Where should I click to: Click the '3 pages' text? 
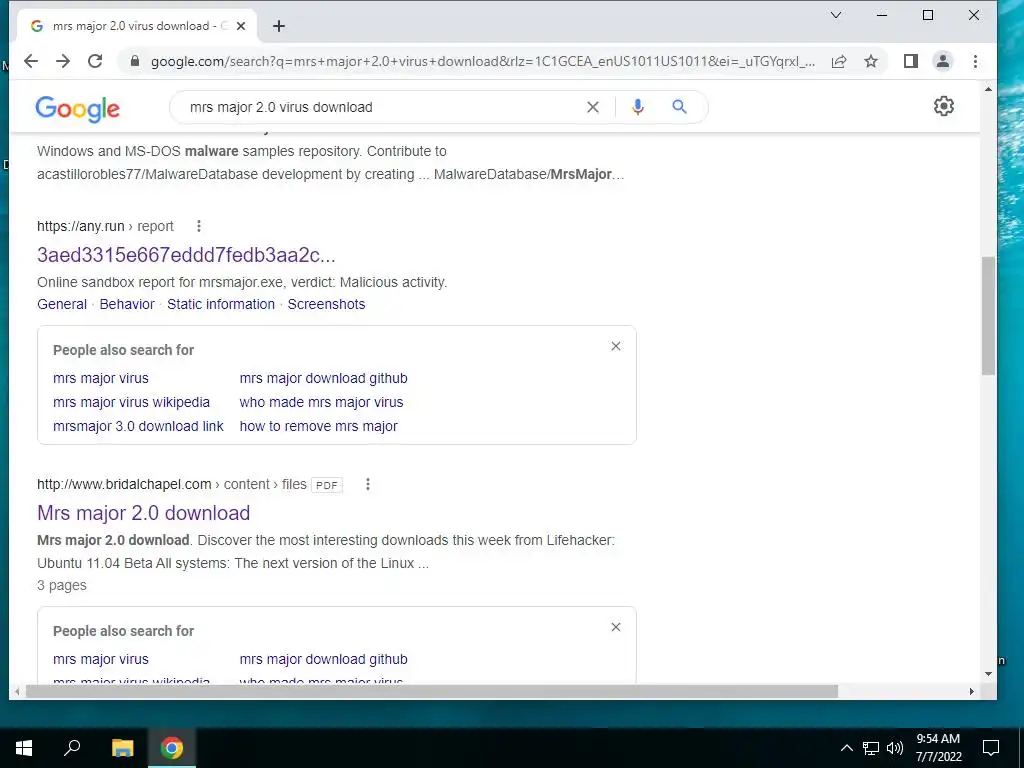point(61,585)
